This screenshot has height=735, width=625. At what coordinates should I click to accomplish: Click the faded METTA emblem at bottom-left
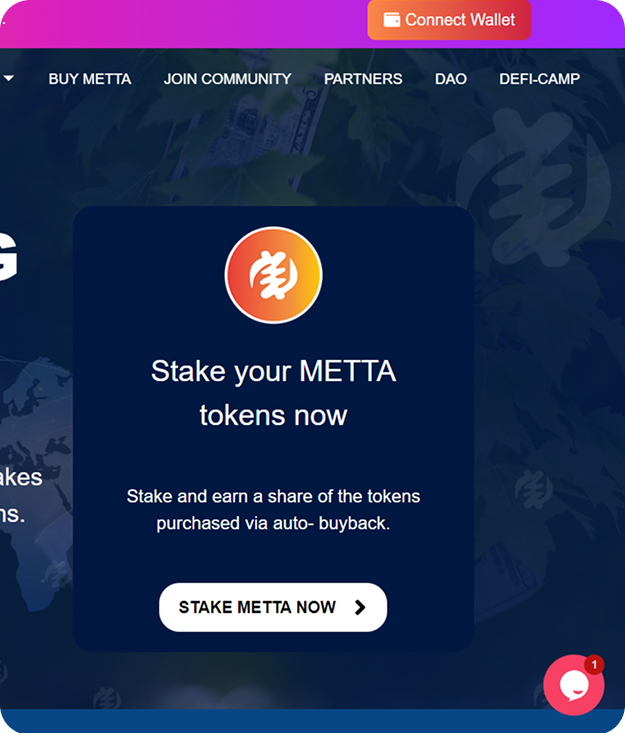(x=107, y=697)
